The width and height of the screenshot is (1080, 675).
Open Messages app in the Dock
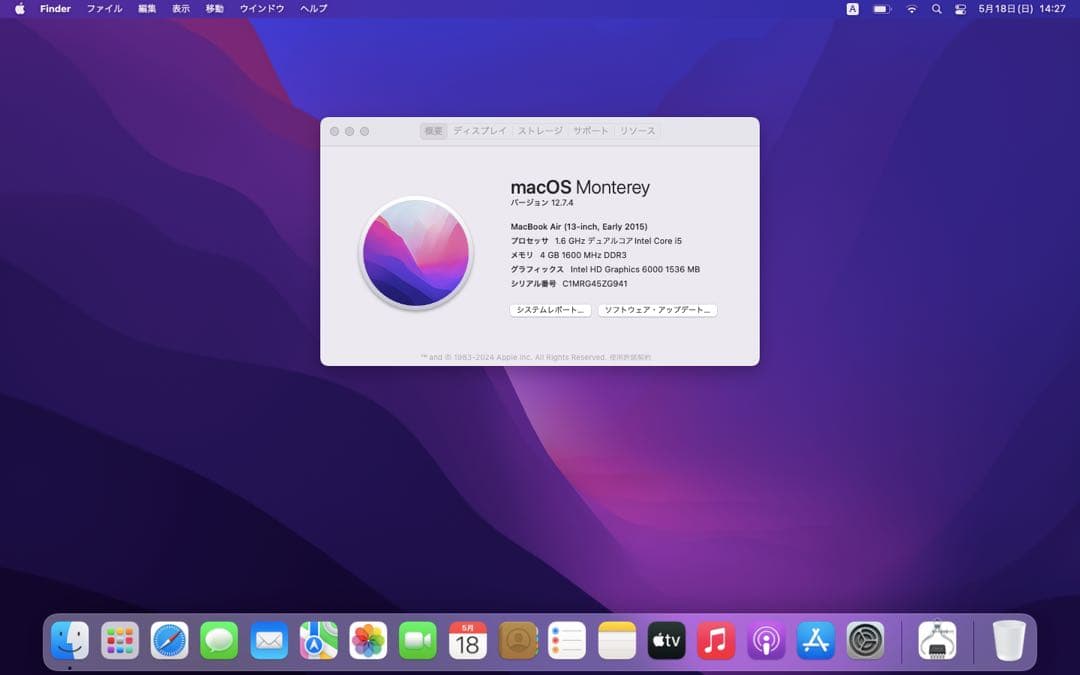click(219, 640)
